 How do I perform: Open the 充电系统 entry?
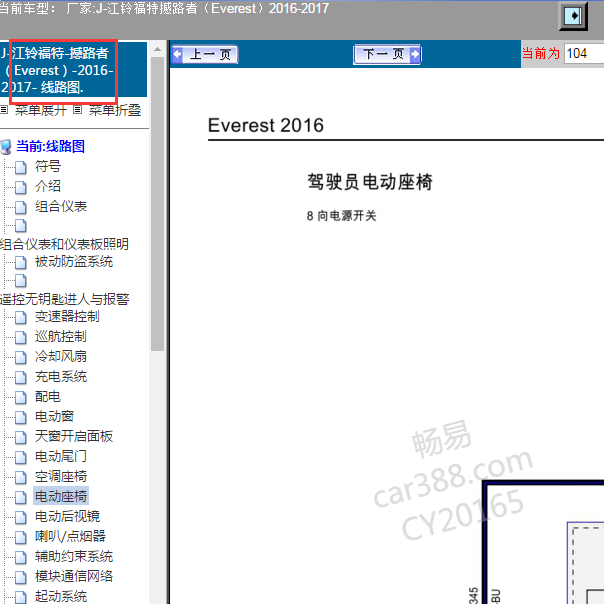61,377
